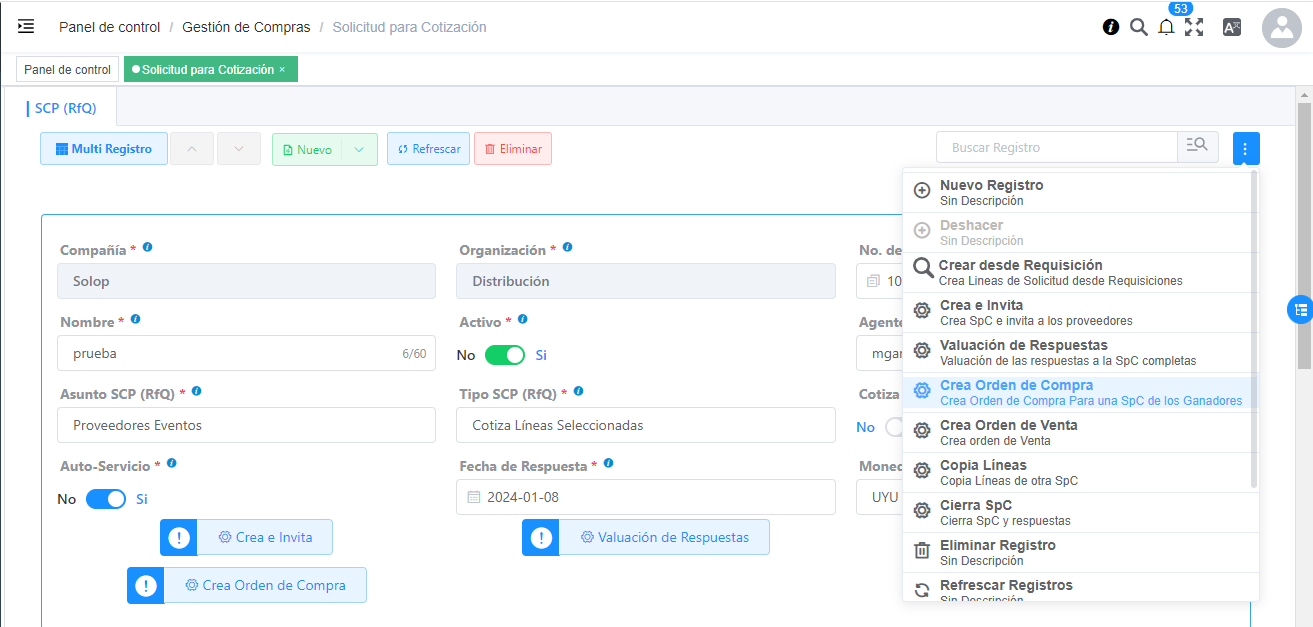Open the user profile avatar
Image resolution: width=1313 pixels, height=627 pixels.
point(1281,28)
